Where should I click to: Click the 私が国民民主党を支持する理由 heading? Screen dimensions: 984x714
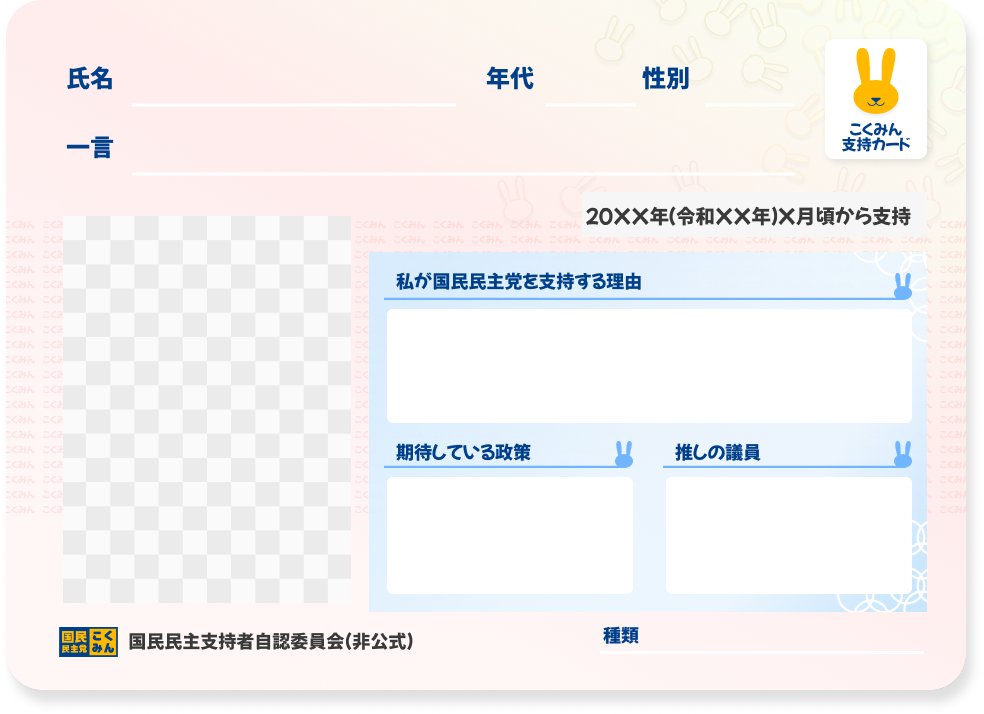(x=518, y=282)
